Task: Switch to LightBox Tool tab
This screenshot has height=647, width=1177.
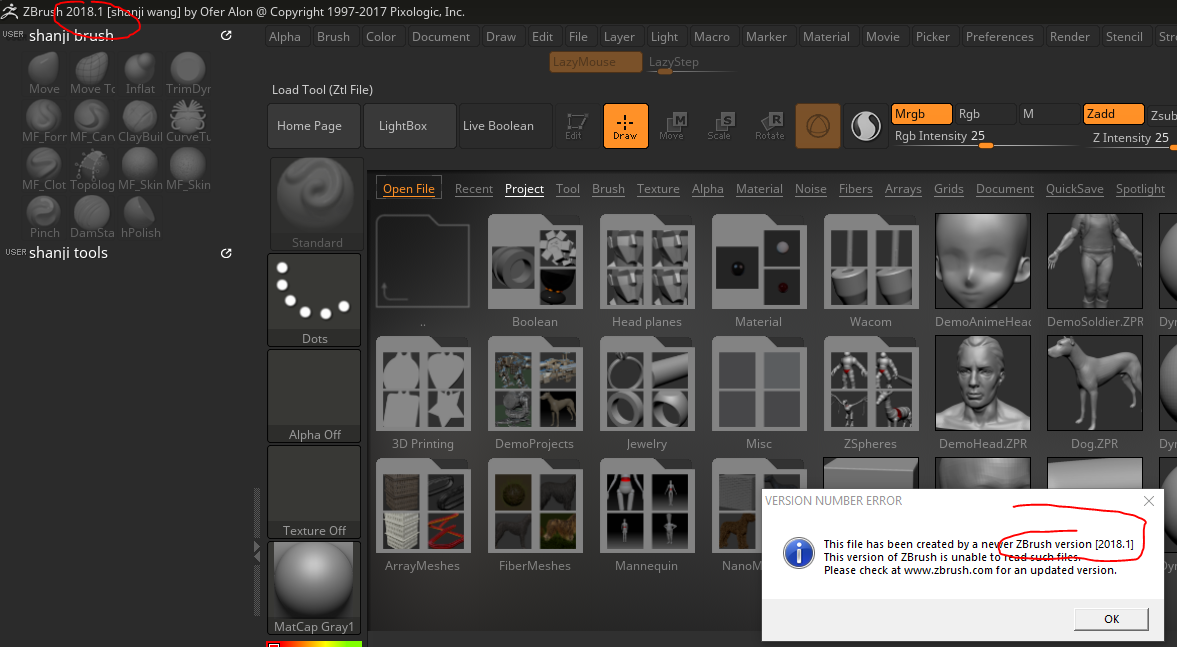Action: (567, 189)
